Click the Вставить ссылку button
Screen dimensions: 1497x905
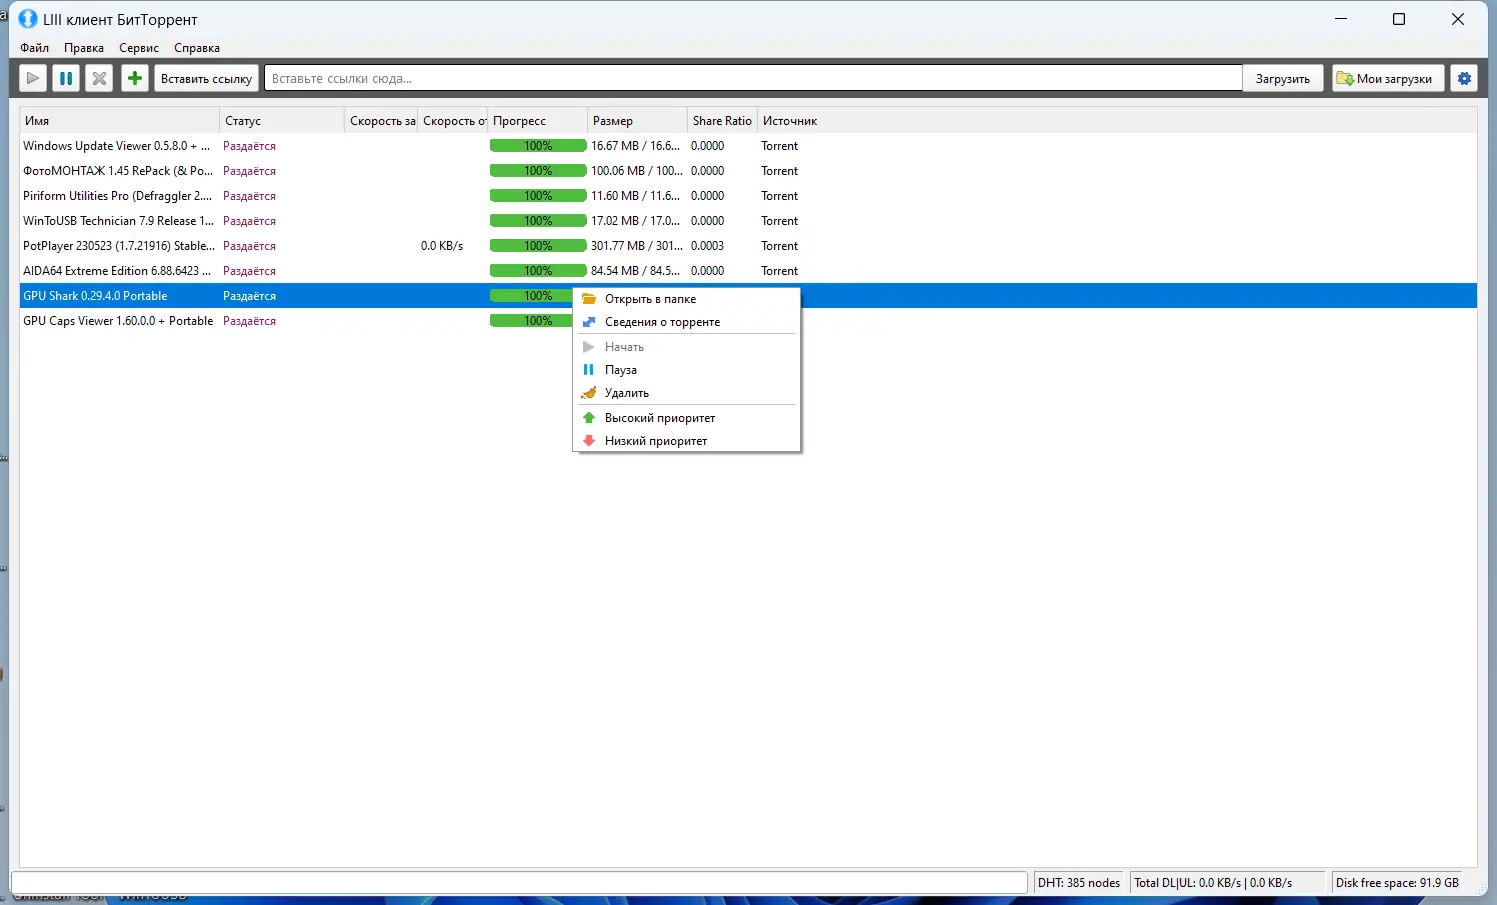(x=207, y=78)
